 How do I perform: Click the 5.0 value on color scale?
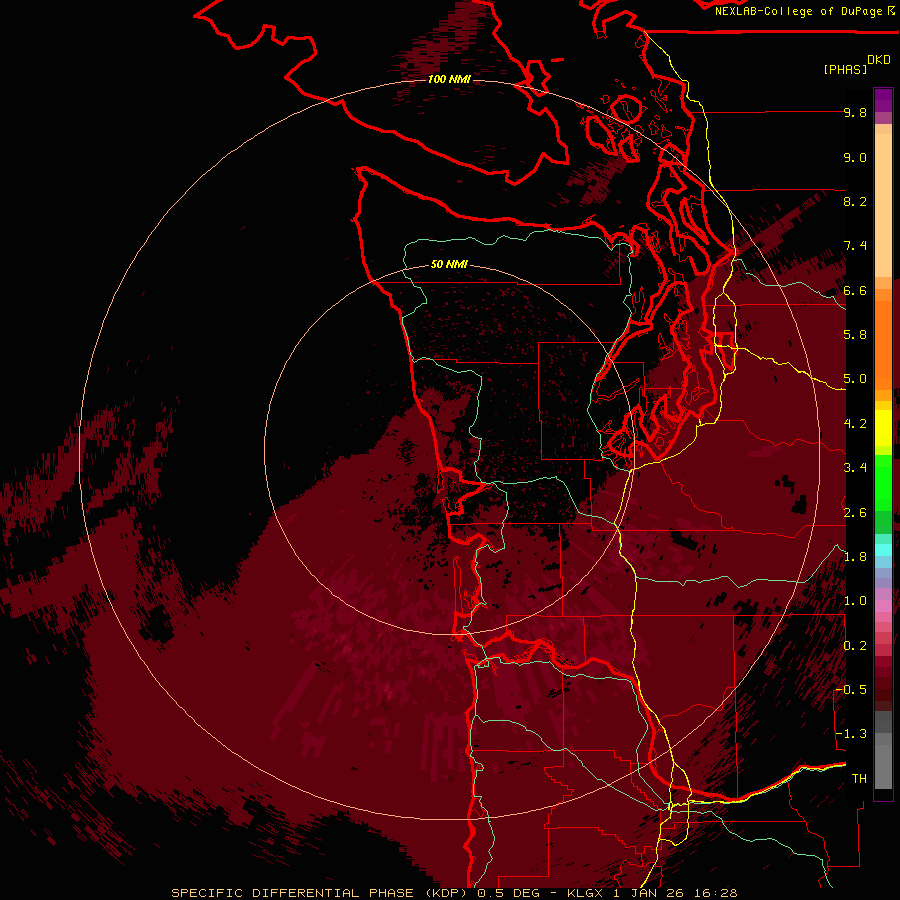click(x=855, y=379)
